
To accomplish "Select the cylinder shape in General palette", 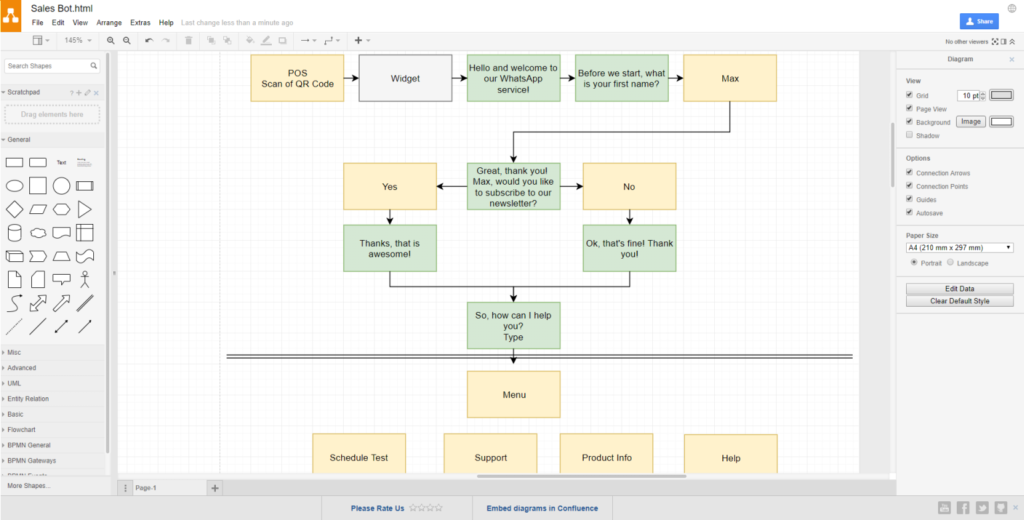I will (14, 232).
